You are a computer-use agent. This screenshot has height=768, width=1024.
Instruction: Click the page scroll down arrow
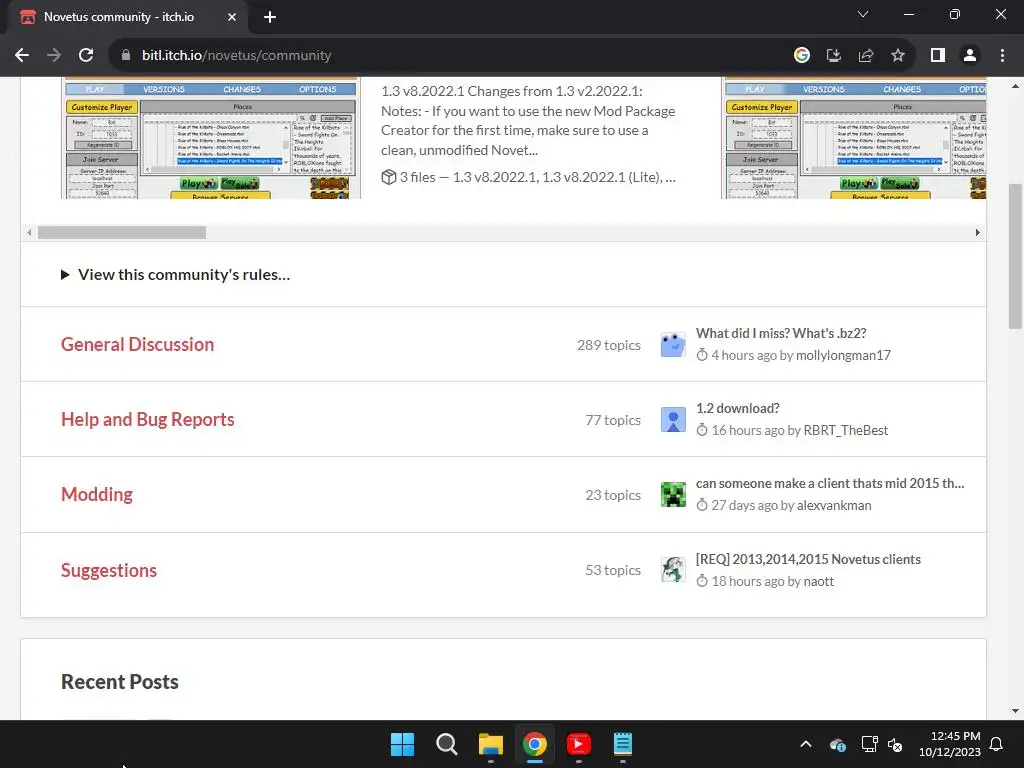pyautogui.click(x=1016, y=711)
